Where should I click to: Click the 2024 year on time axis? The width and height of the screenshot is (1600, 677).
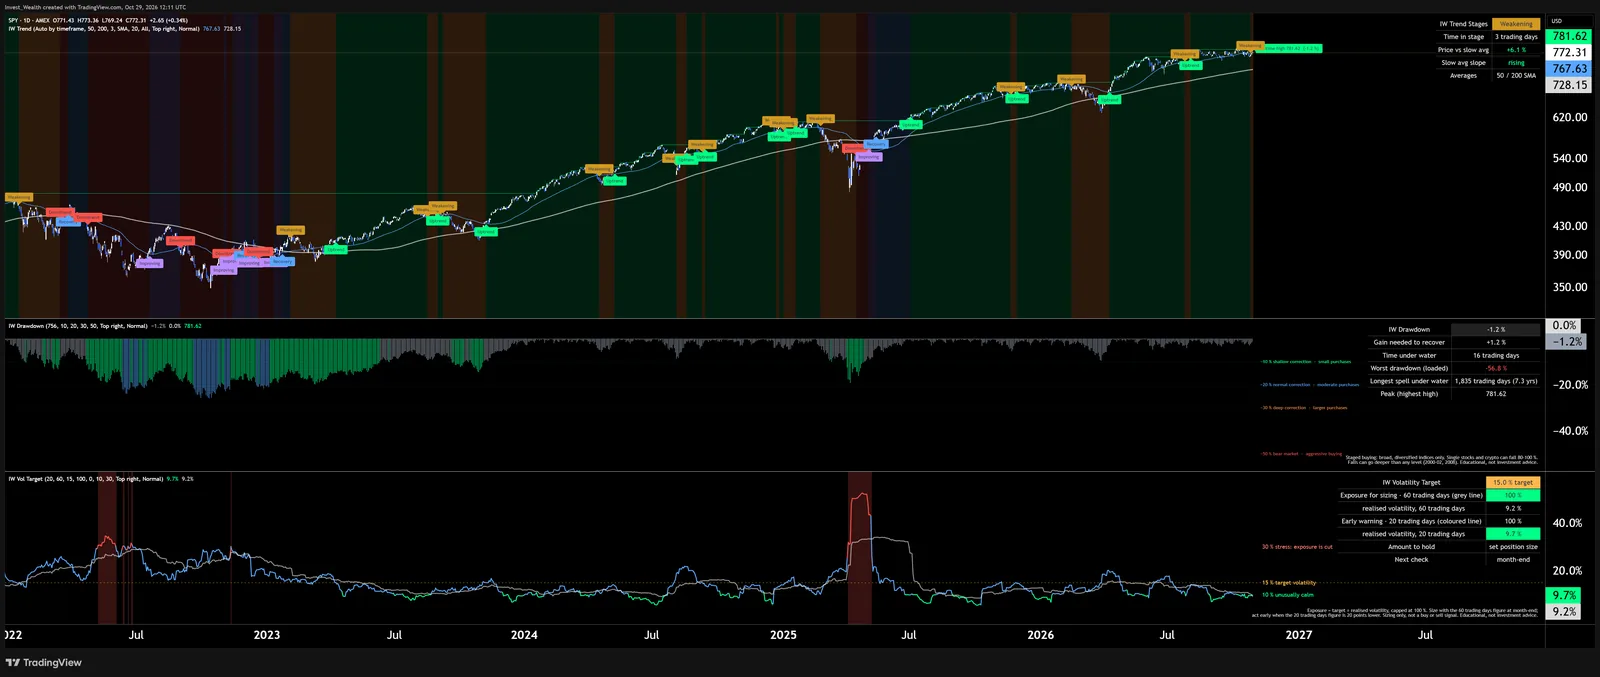coord(524,635)
